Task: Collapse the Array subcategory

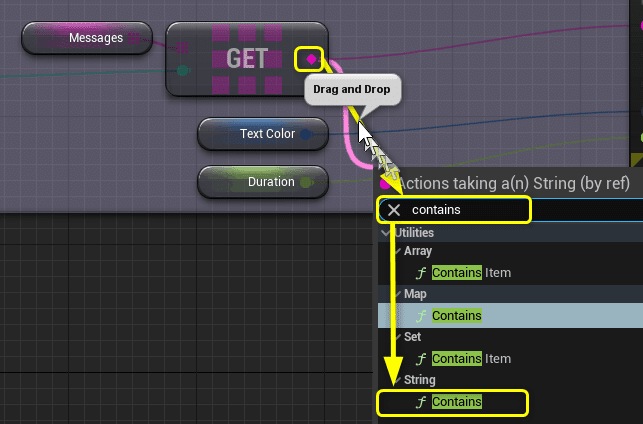Action: click(397, 251)
